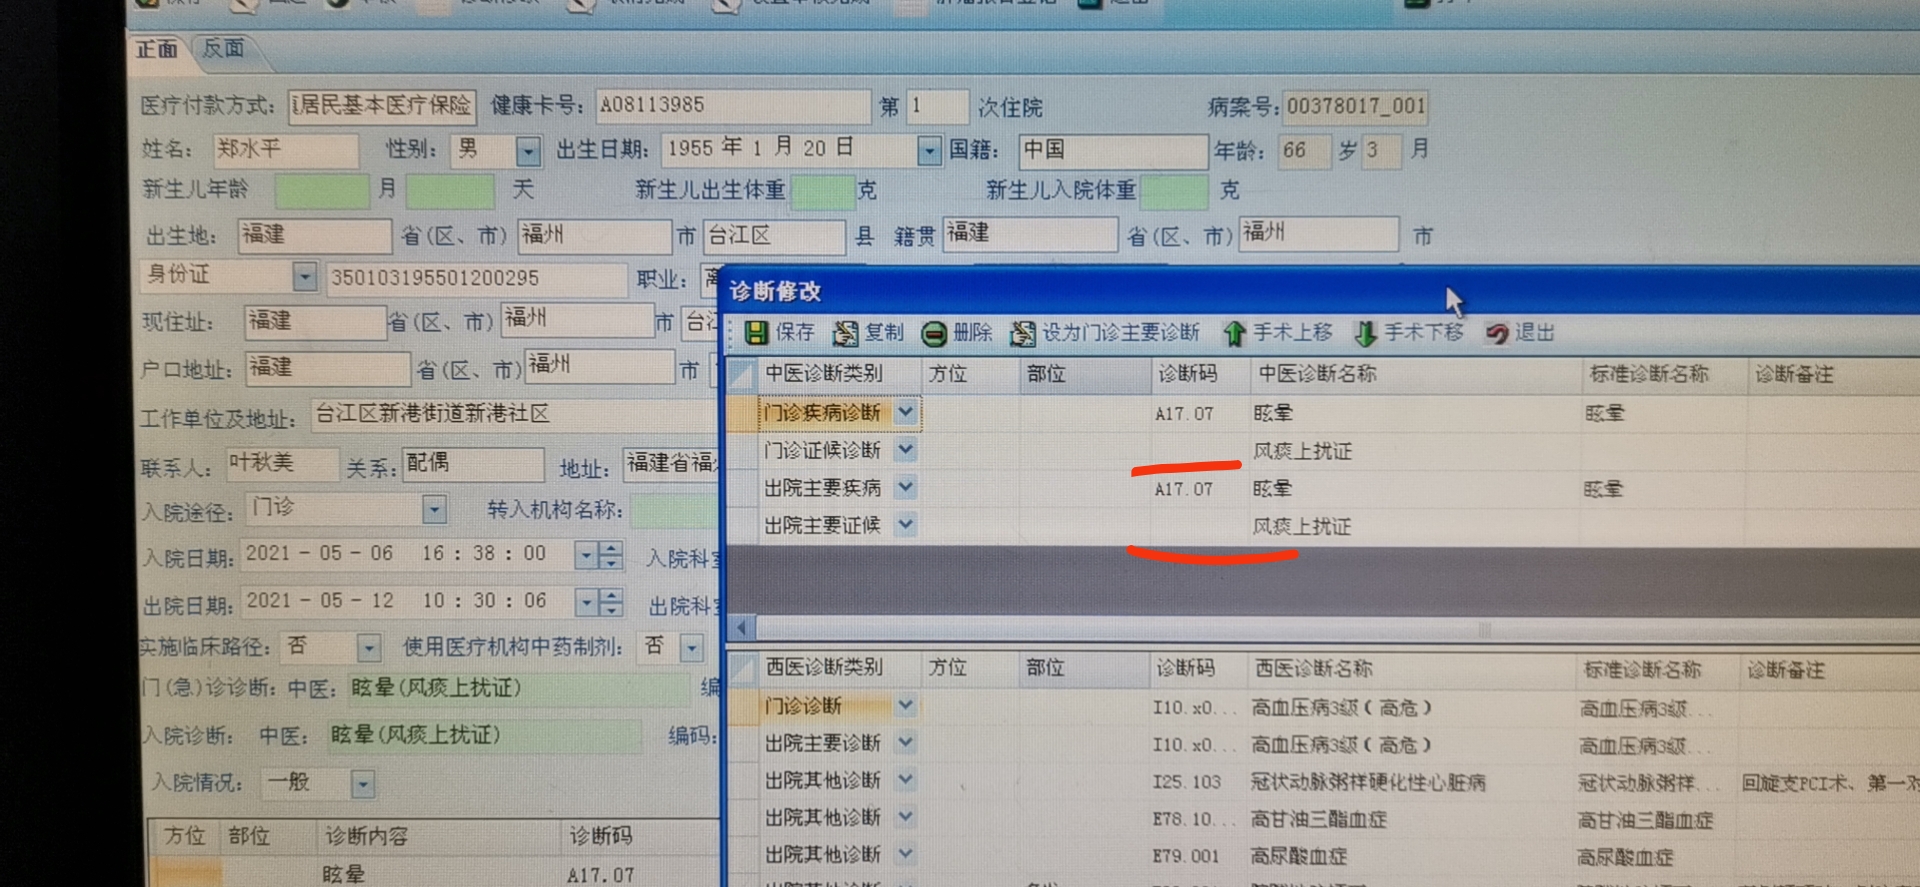
Task: Click the ID number field 350103195501200295
Action: tap(477, 278)
